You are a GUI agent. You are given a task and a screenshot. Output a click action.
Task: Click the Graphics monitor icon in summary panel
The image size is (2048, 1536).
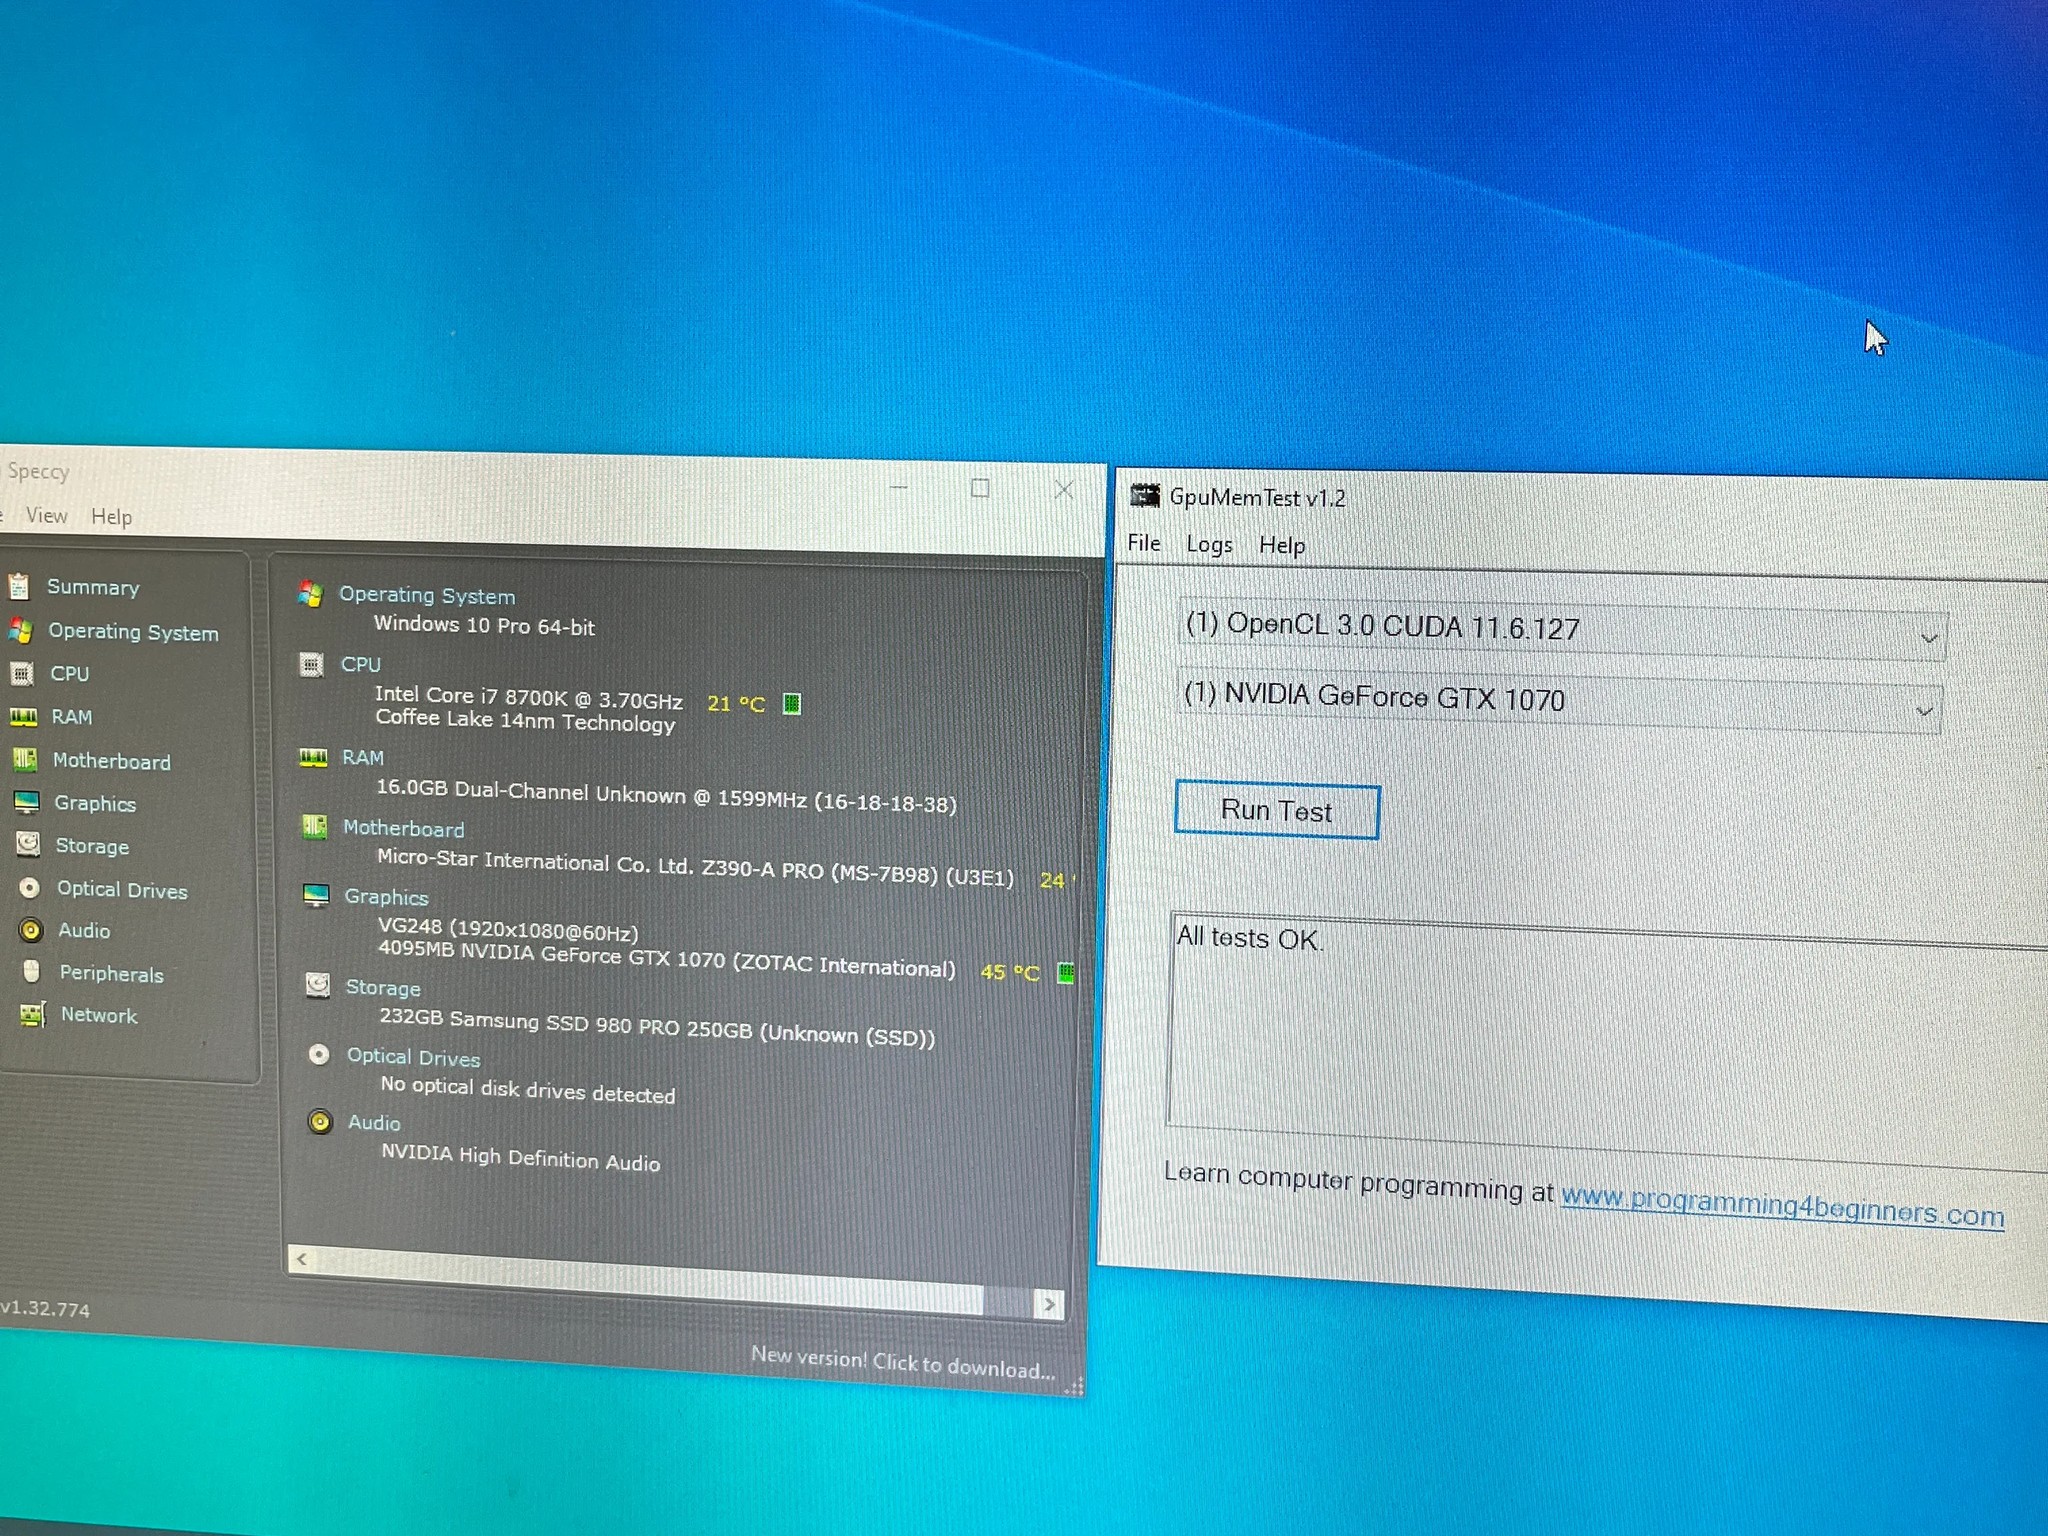point(316,895)
